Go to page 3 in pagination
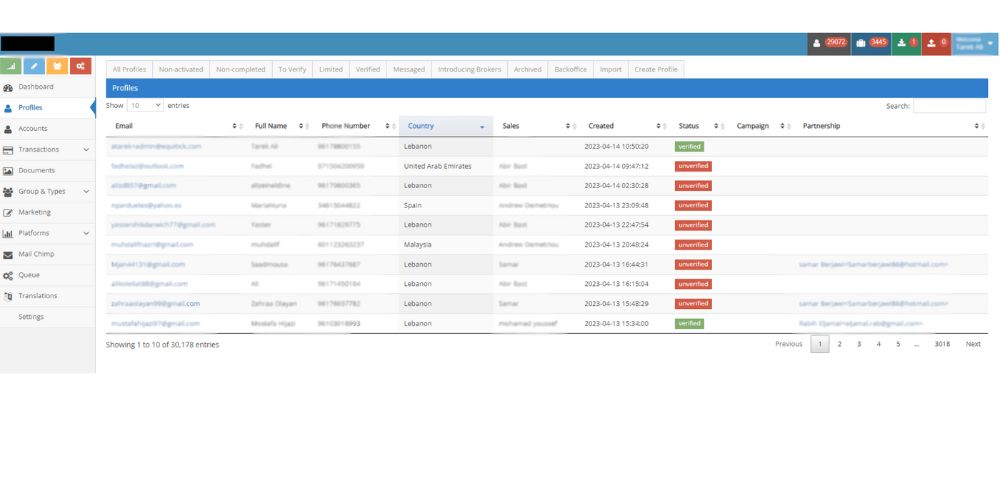 pyautogui.click(x=858, y=344)
